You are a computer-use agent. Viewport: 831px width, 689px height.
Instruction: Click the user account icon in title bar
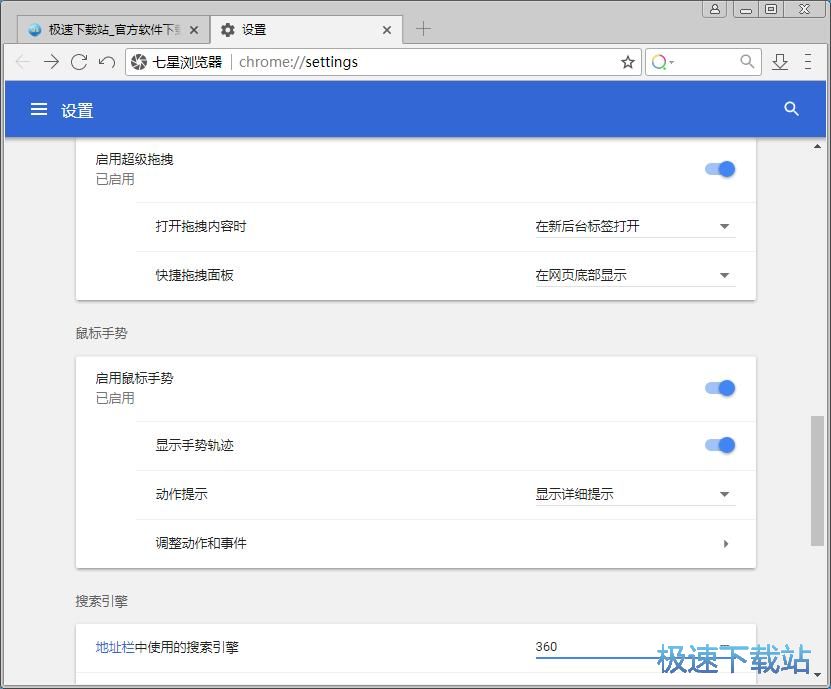tap(714, 9)
